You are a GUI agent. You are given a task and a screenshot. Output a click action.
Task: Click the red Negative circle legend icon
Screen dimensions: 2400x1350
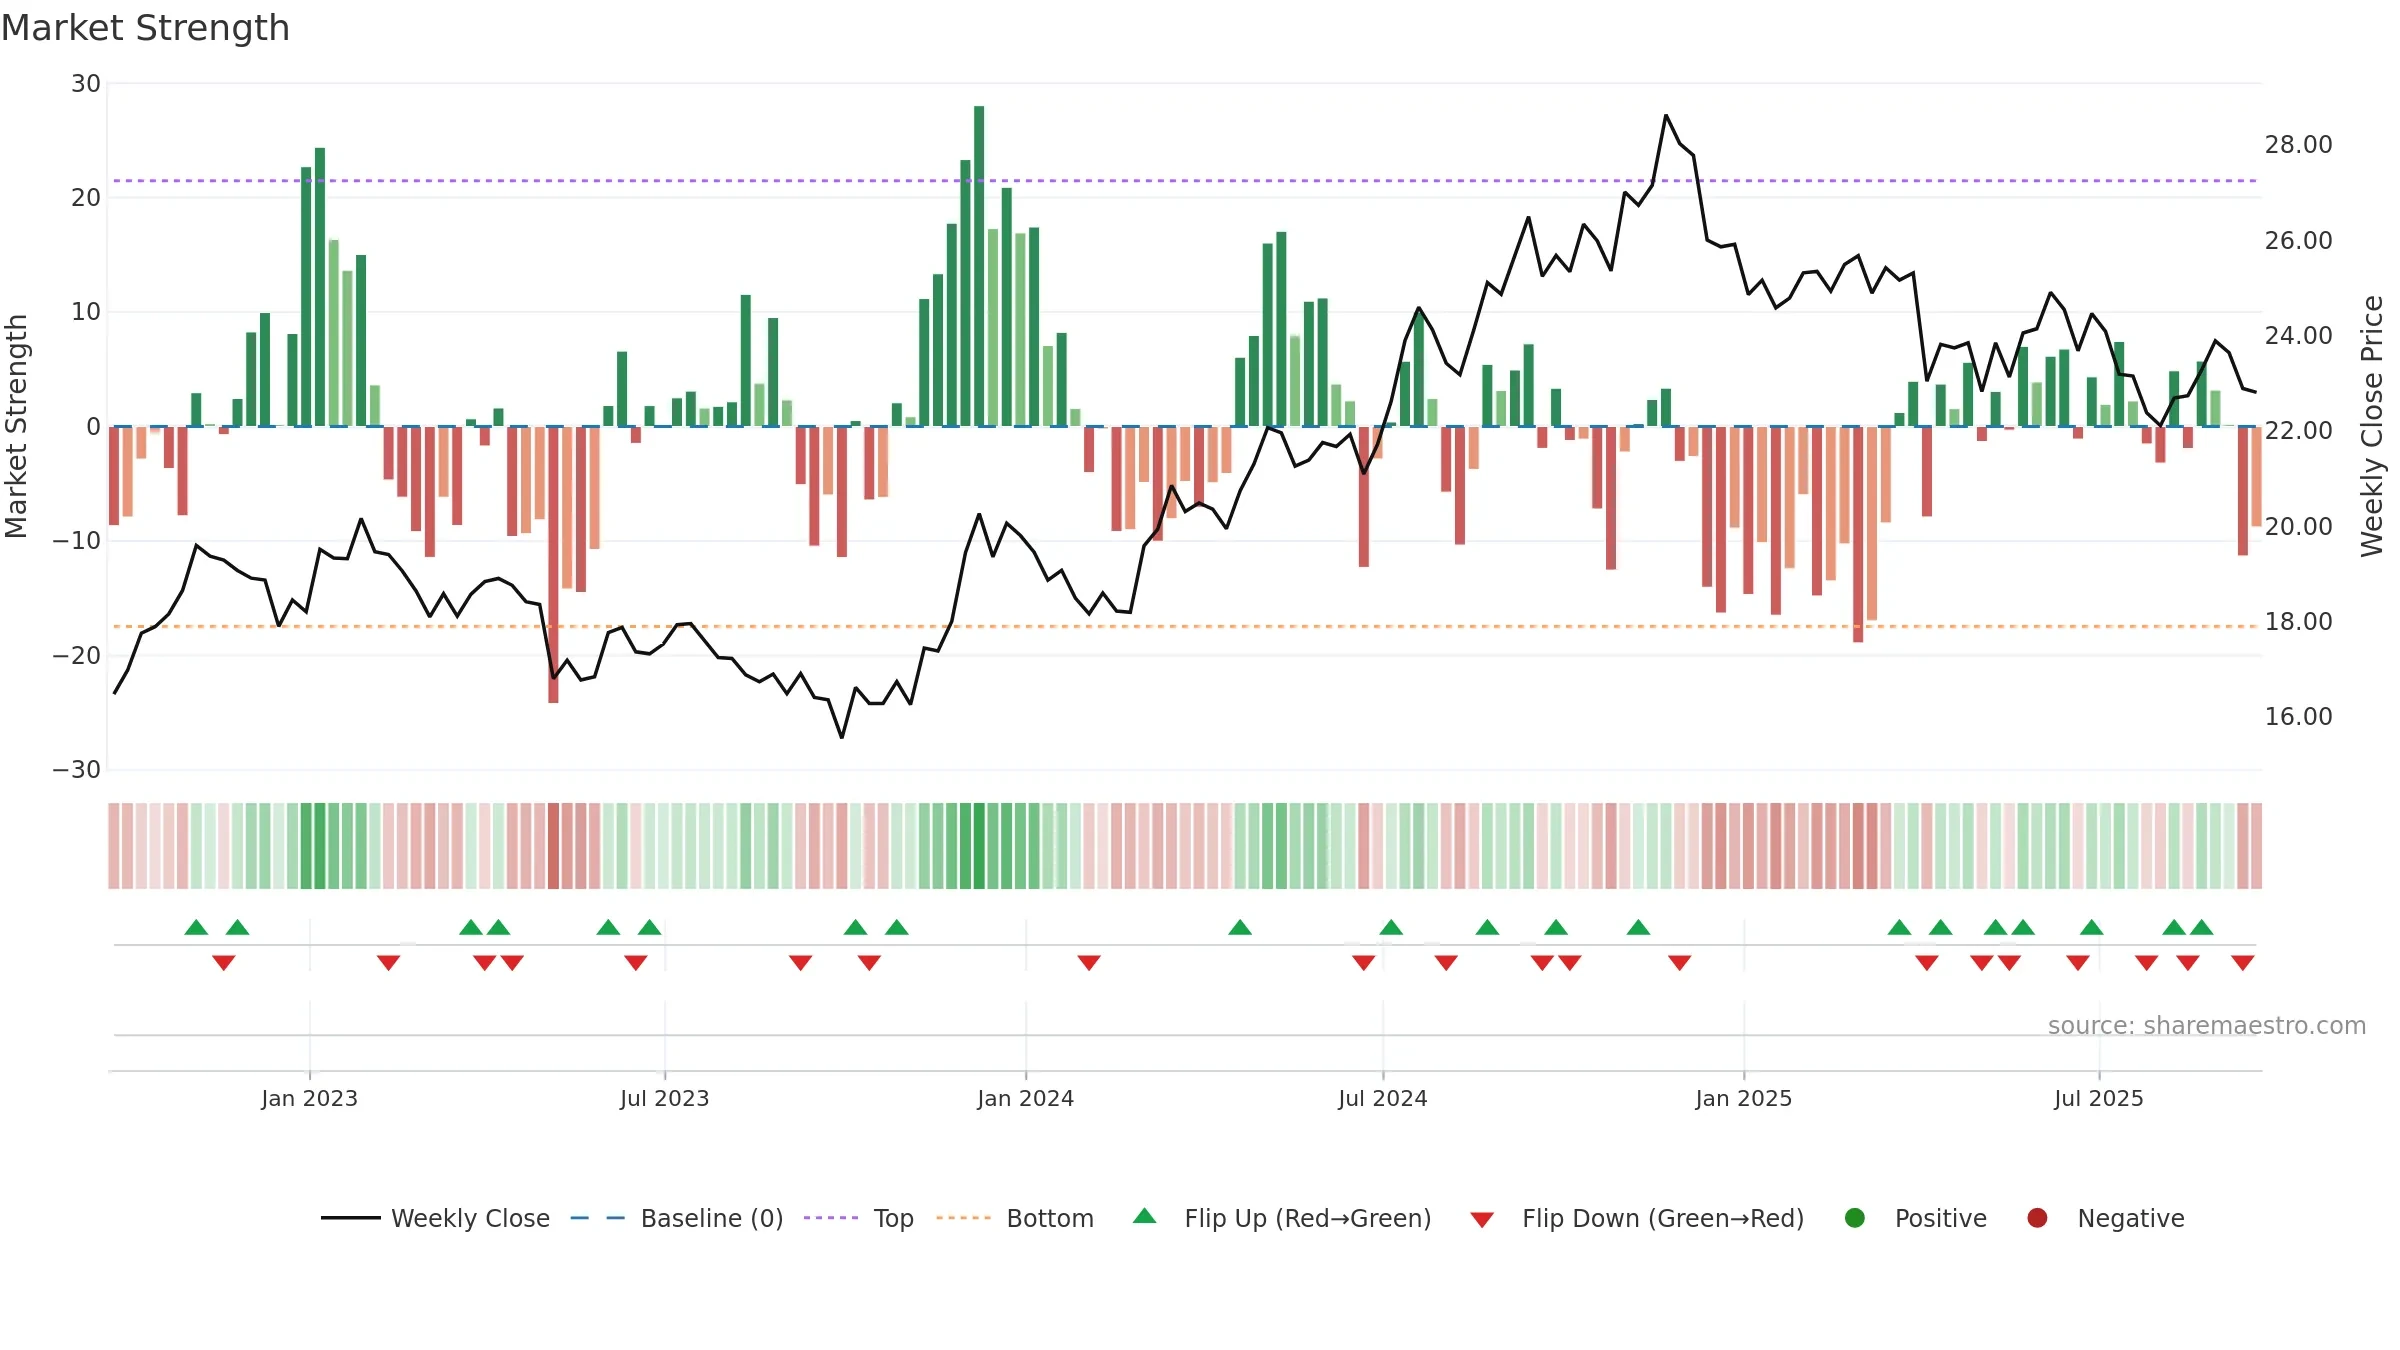click(x=2037, y=1218)
